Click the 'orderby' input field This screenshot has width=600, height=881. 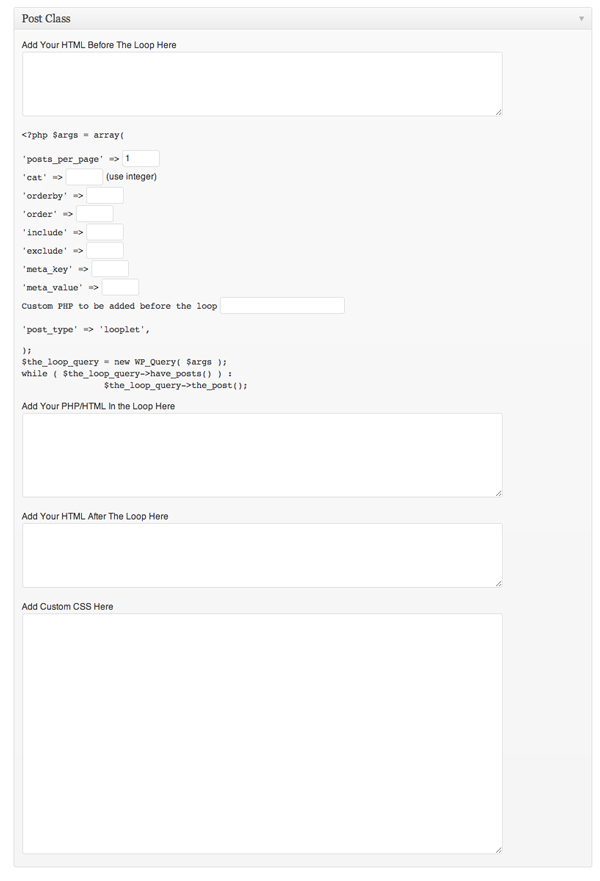click(105, 195)
